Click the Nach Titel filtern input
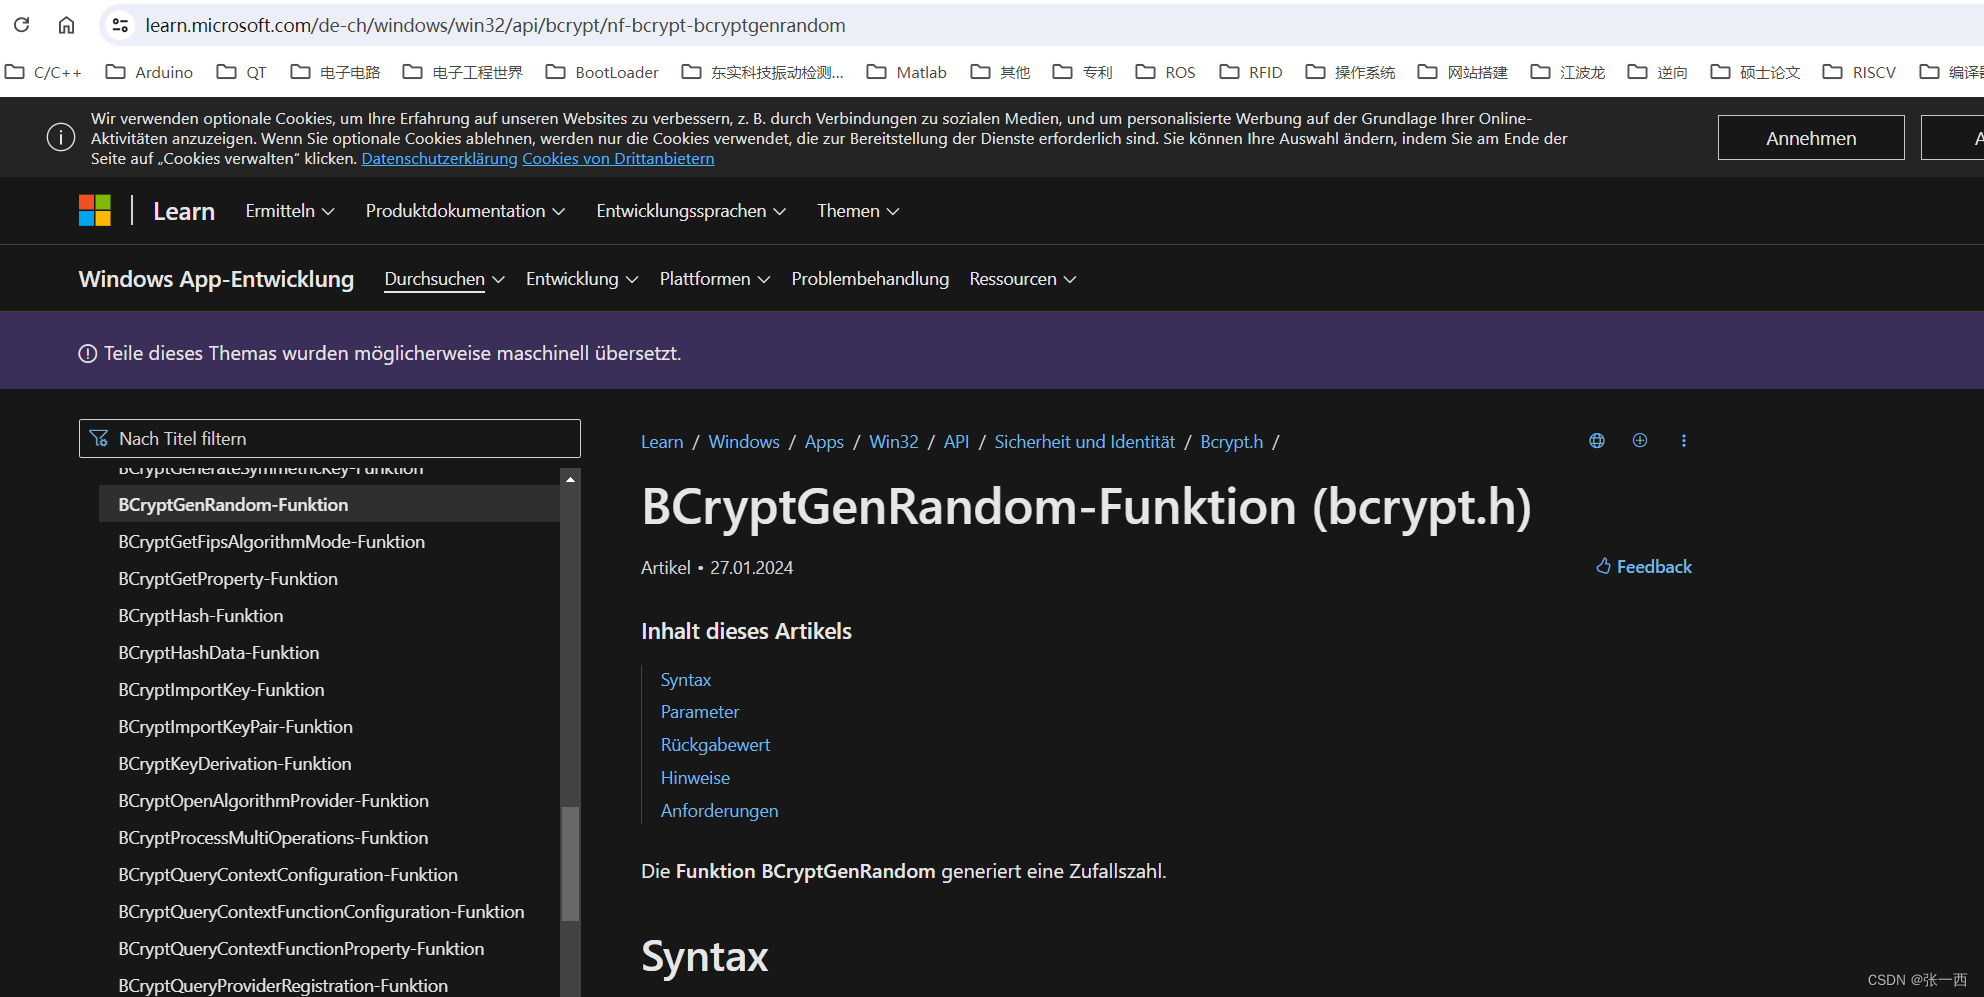 tap(330, 438)
